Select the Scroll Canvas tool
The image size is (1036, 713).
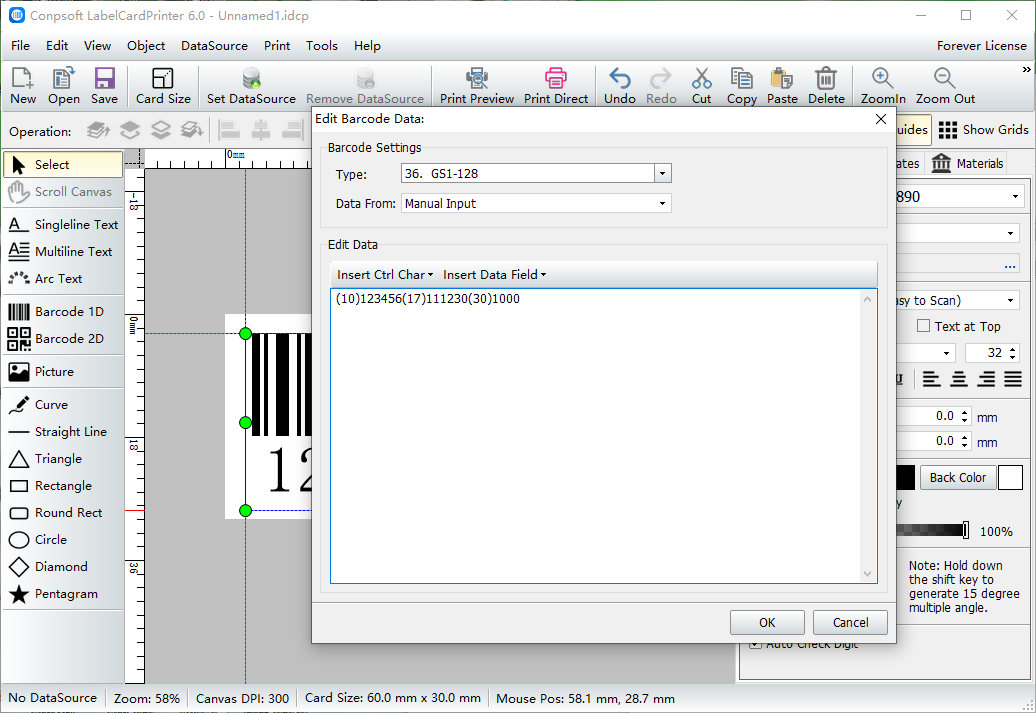[x=63, y=192]
